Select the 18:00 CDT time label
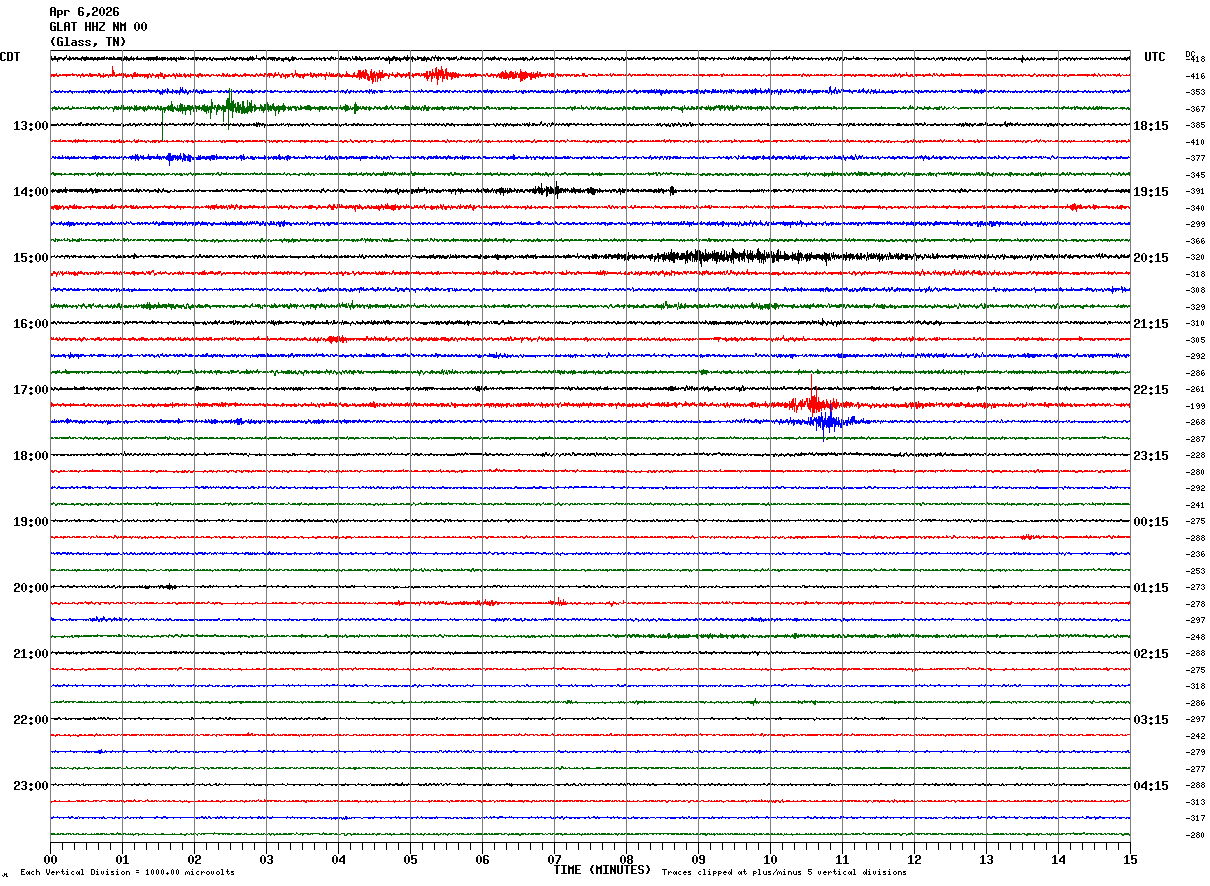 pyautogui.click(x=31, y=456)
